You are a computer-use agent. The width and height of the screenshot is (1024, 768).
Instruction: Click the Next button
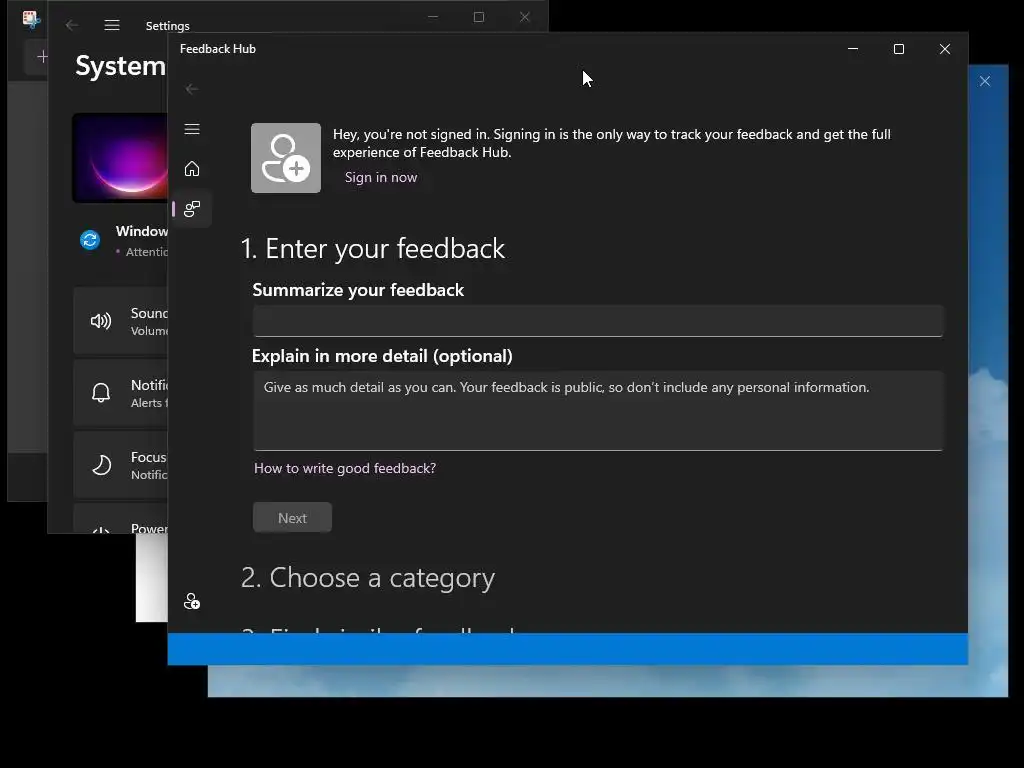292,518
